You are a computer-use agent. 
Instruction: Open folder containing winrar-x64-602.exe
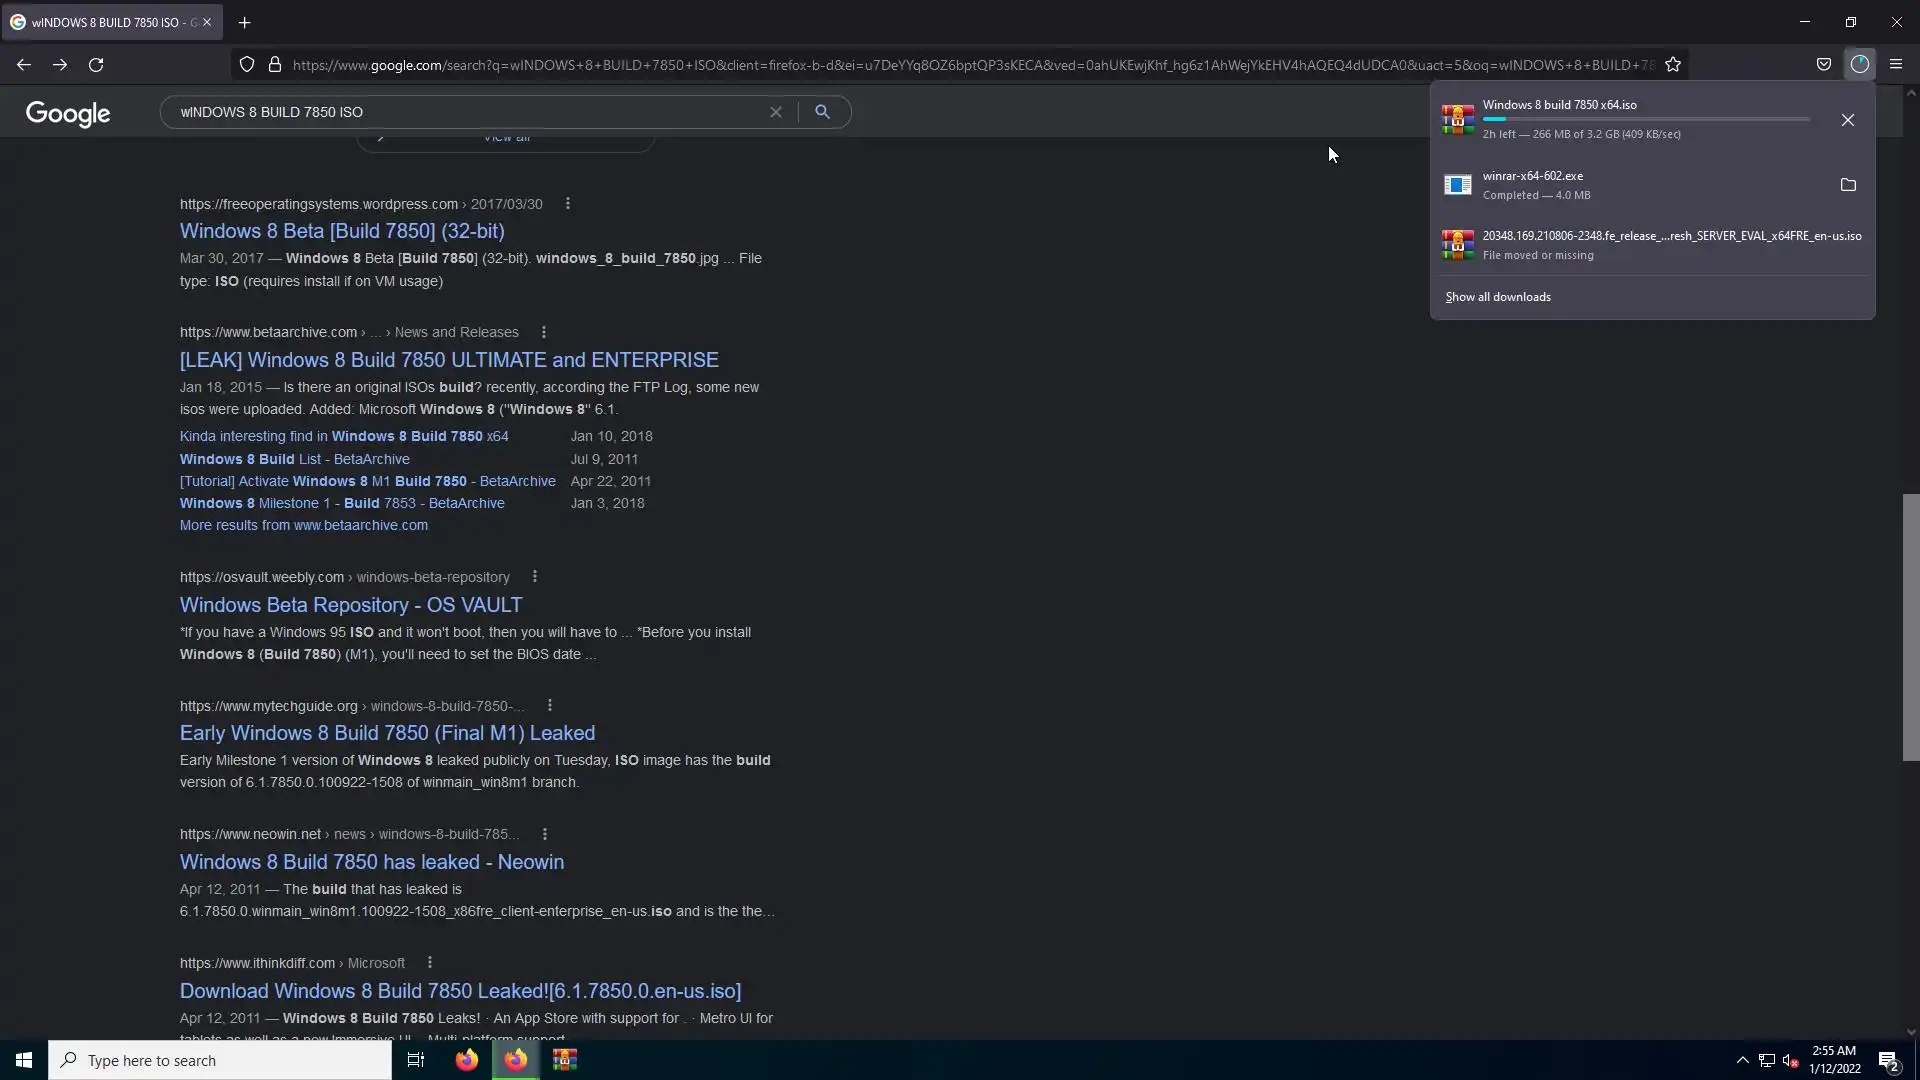click(1848, 185)
